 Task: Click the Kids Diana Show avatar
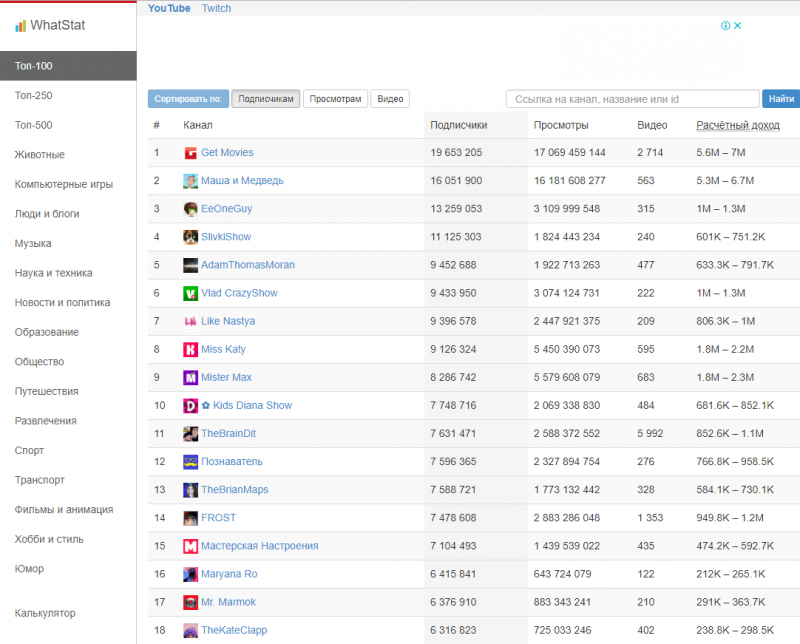pyautogui.click(x=190, y=406)
